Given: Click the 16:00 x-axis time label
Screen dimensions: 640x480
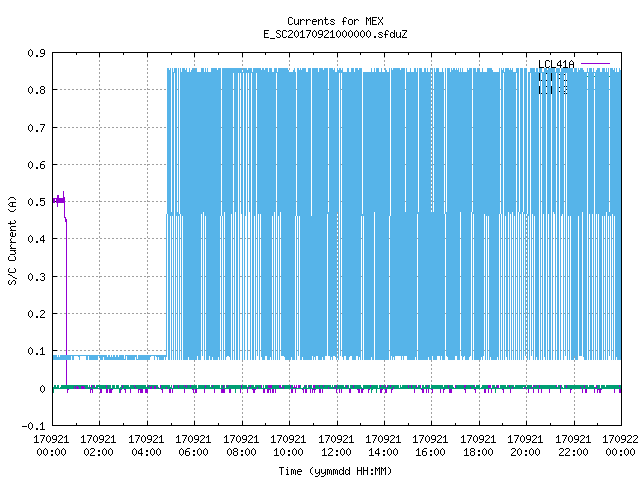Looking at the screenshot, I should pos(430,452).
